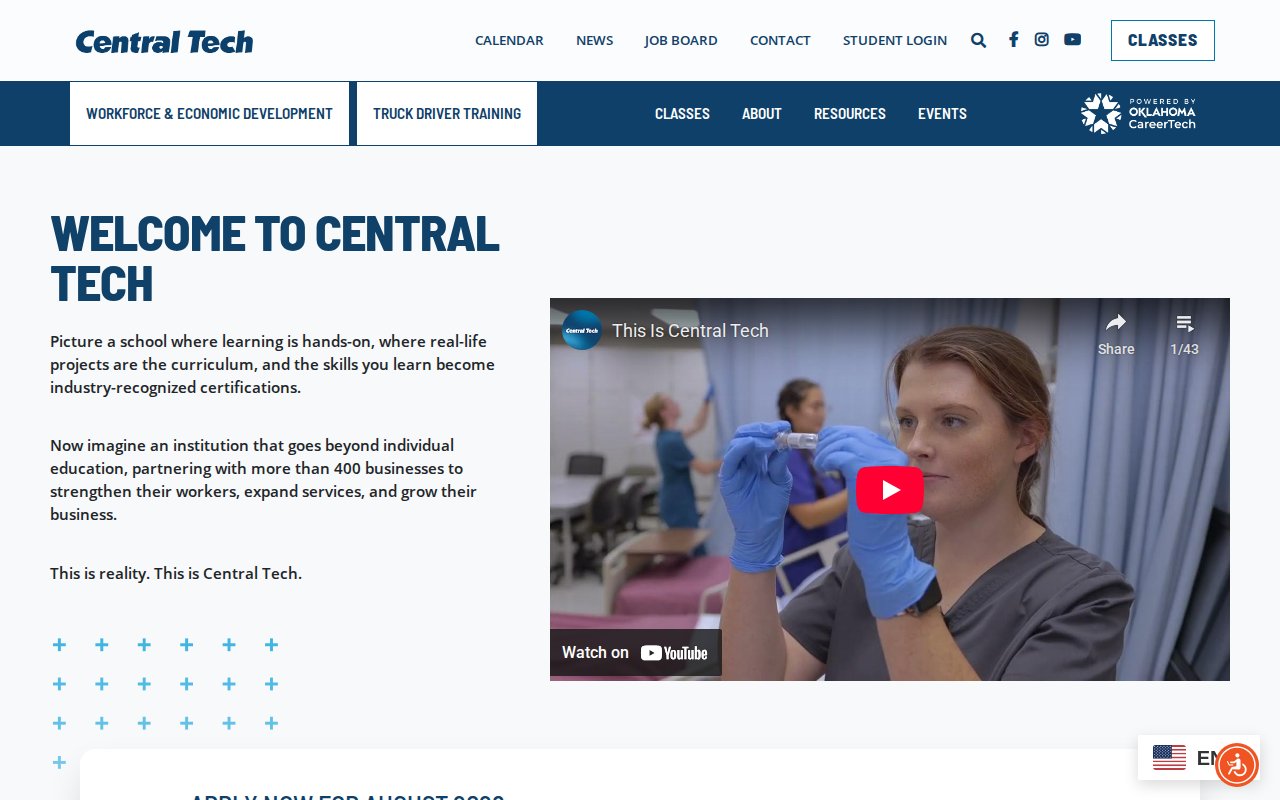Image resolution: width=1280 pixels, height=800 pixels.
Task: Click the Central Tech channel avatar
Action: [x=582, y=330]
